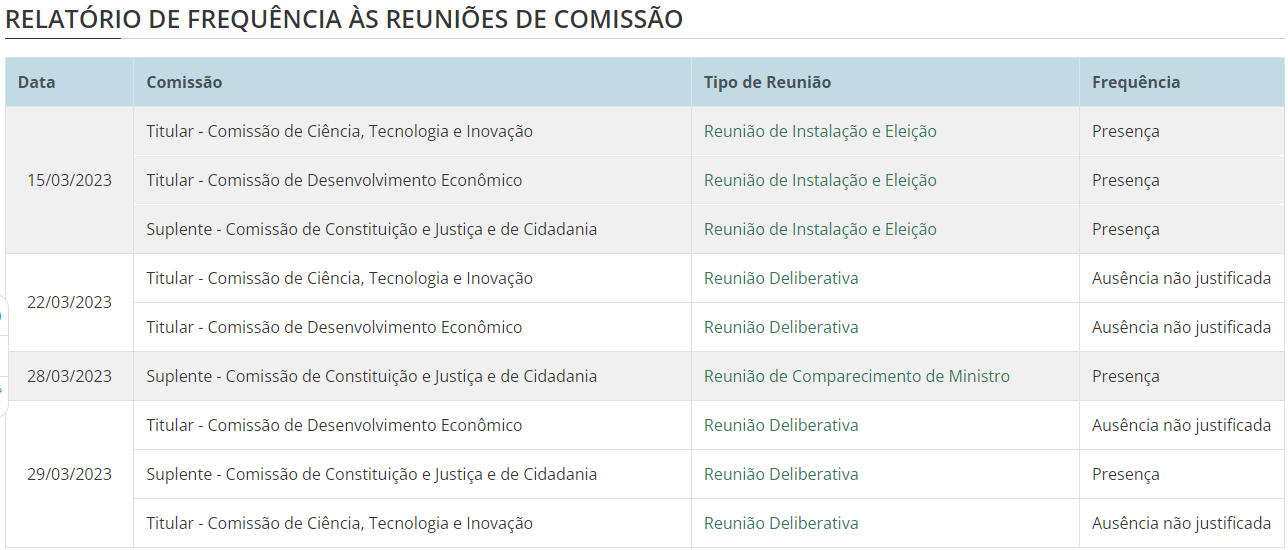Screen dimensions: 1288x550
Task: Open Reunião de Instalação e Eleição for Ciência, Tecnologia
Action: 820,131
